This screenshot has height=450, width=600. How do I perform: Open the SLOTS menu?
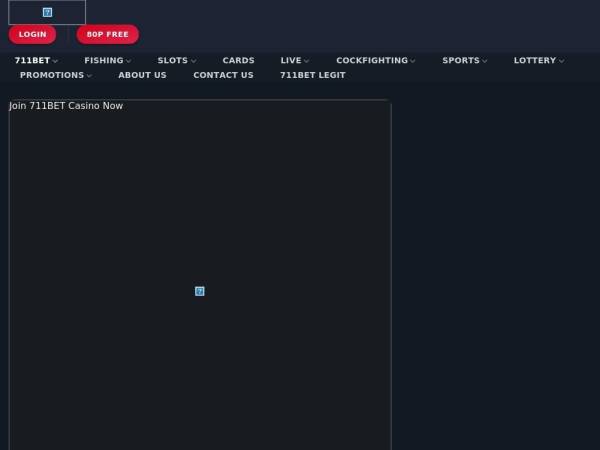coord(173,60)
